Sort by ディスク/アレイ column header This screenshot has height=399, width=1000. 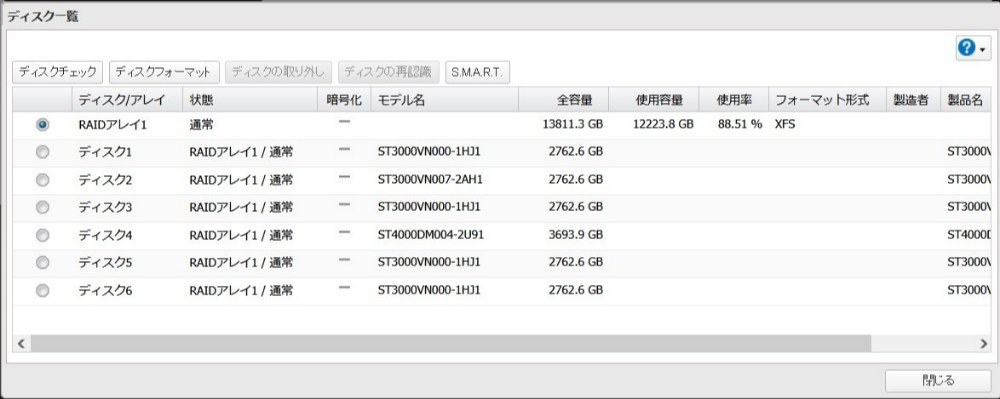[x=126, y=99]
